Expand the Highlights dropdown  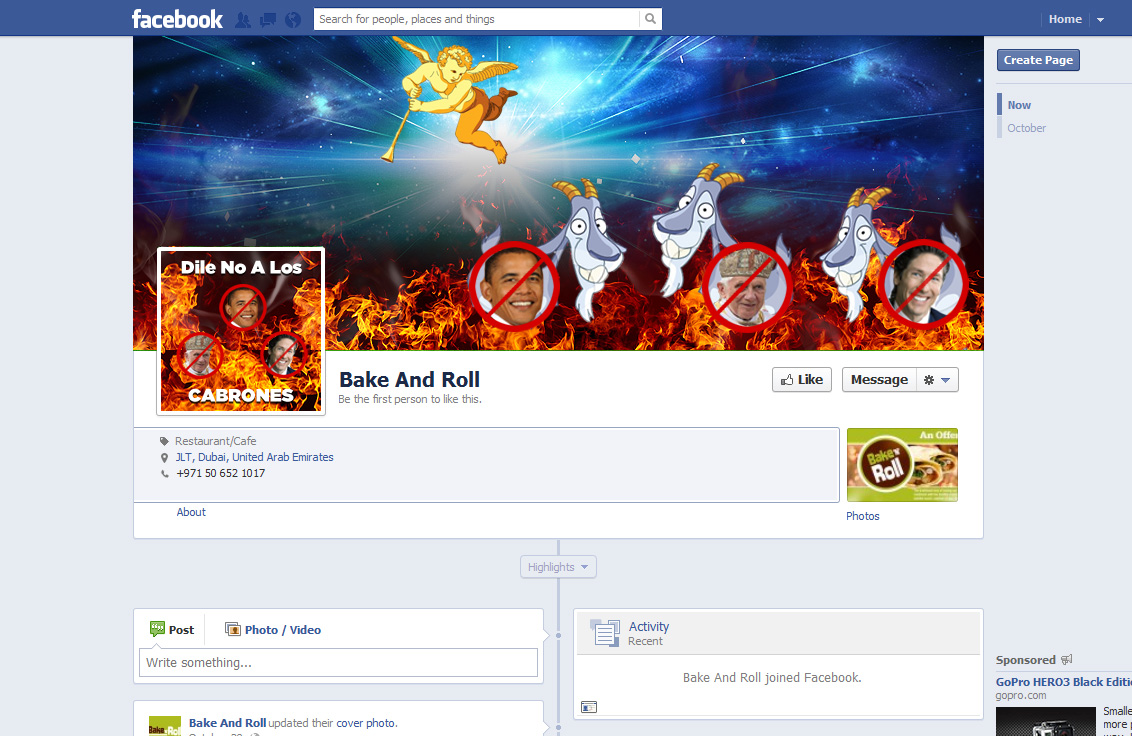click(558, 567)
